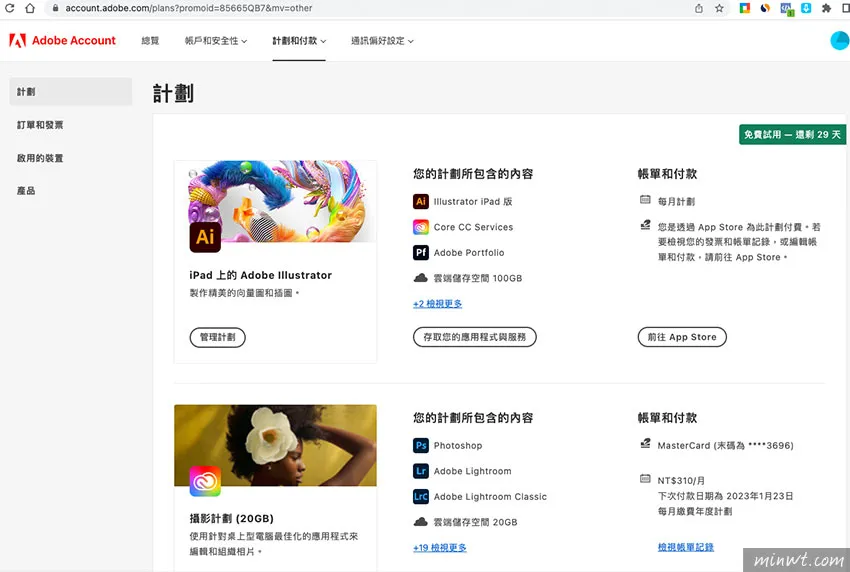Expand the 帳戶和安全性 dropdown menu
This screenshot has height=572, width=850.
coord(215,41)
